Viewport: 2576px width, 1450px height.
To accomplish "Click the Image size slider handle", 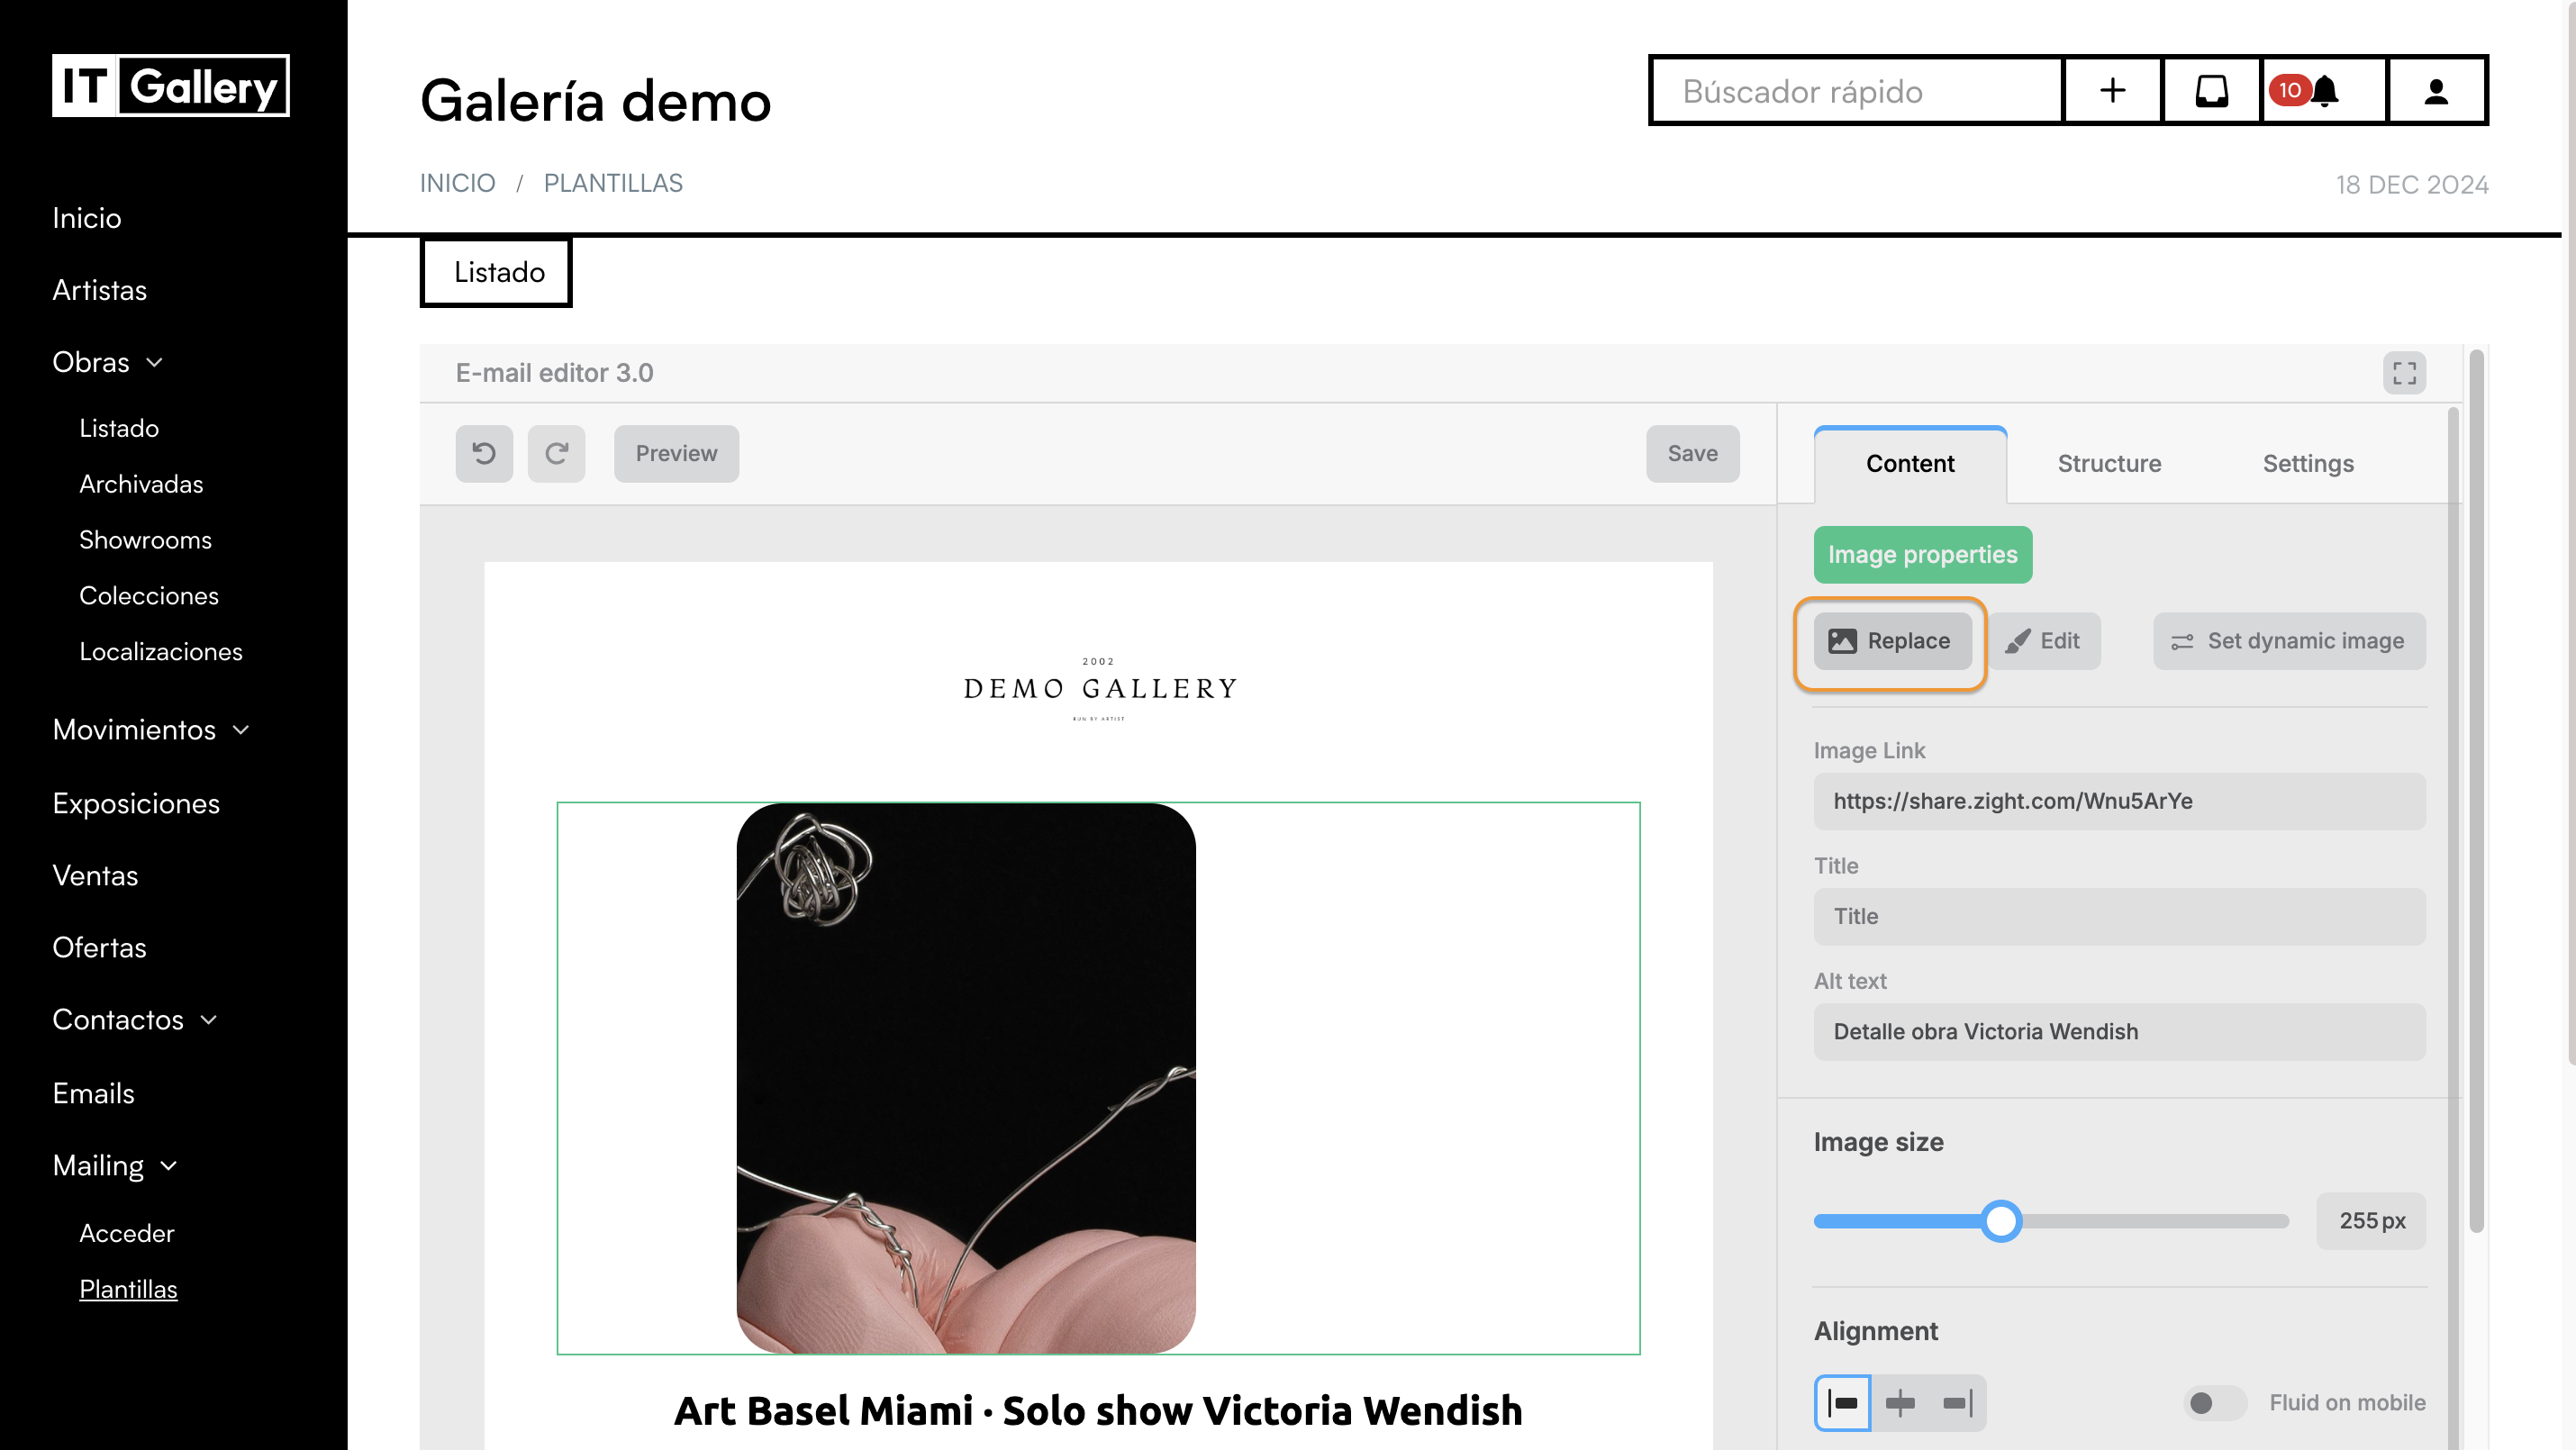I will [x=2001, y=1221].
